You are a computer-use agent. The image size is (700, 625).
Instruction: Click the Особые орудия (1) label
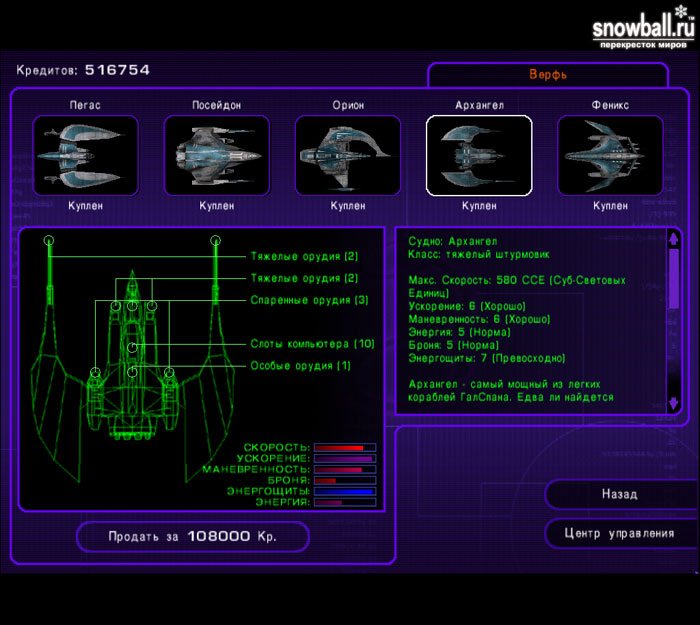click(300, 366)
